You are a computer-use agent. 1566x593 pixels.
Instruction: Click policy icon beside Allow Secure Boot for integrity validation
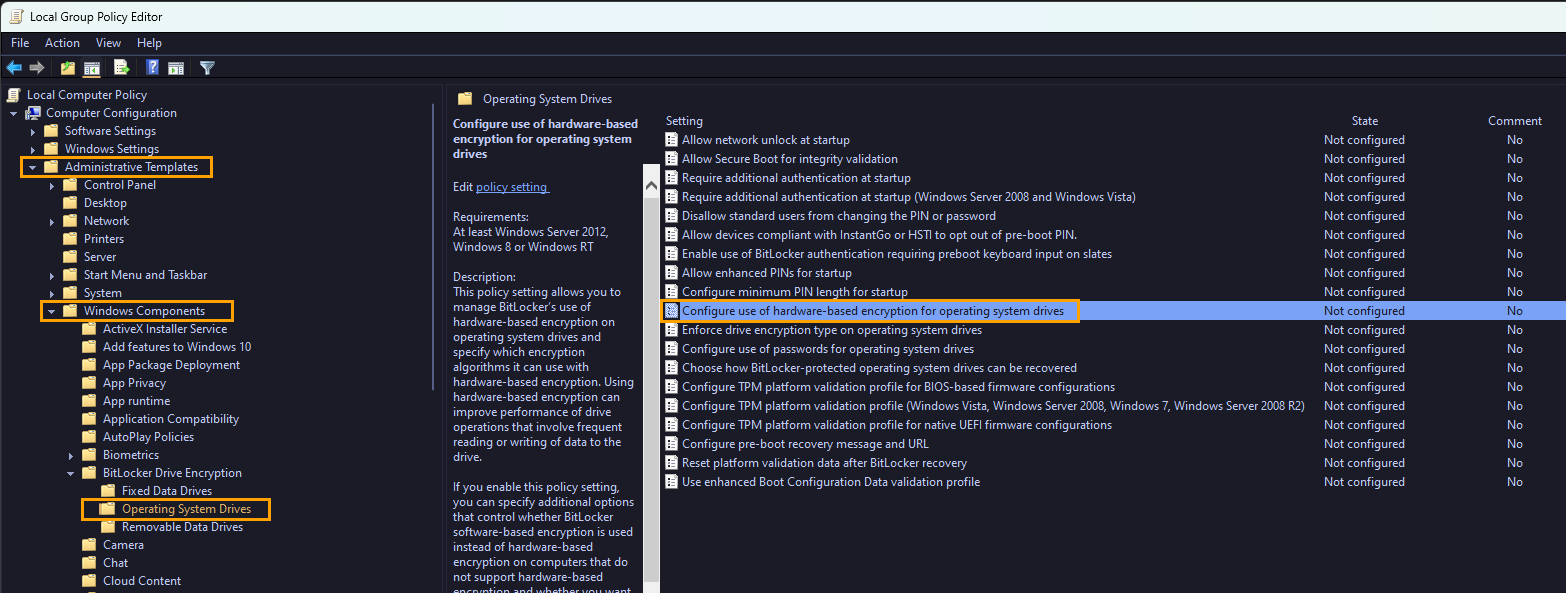(x=672, y=159)
